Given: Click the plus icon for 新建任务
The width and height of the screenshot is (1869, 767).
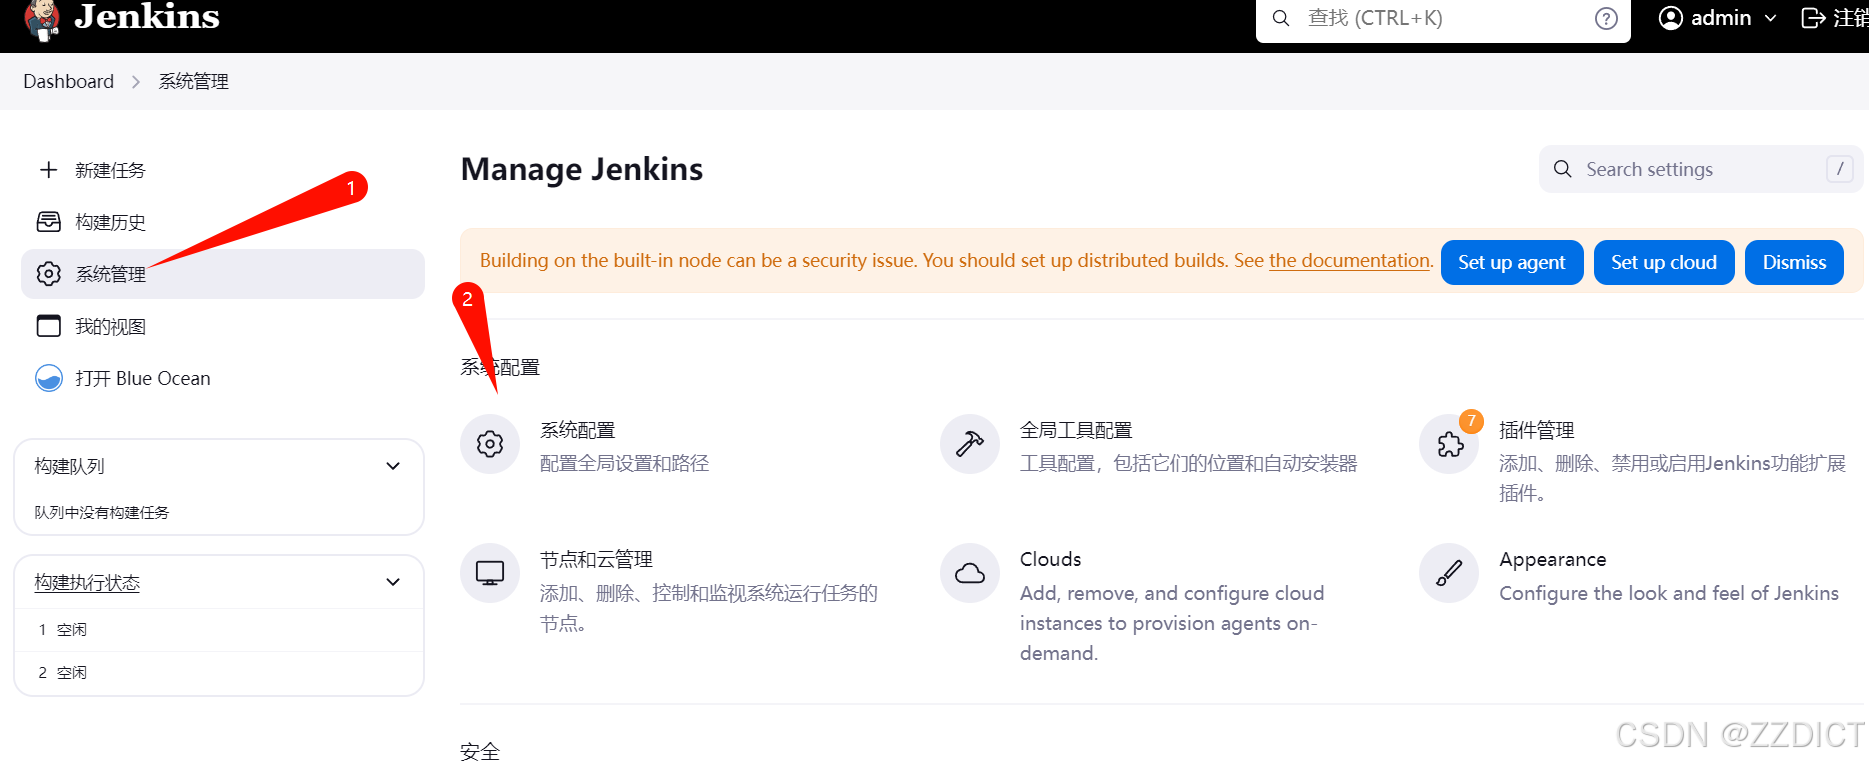Looking at the screenshot, I should pyautogui.click(x=48, y=170).
